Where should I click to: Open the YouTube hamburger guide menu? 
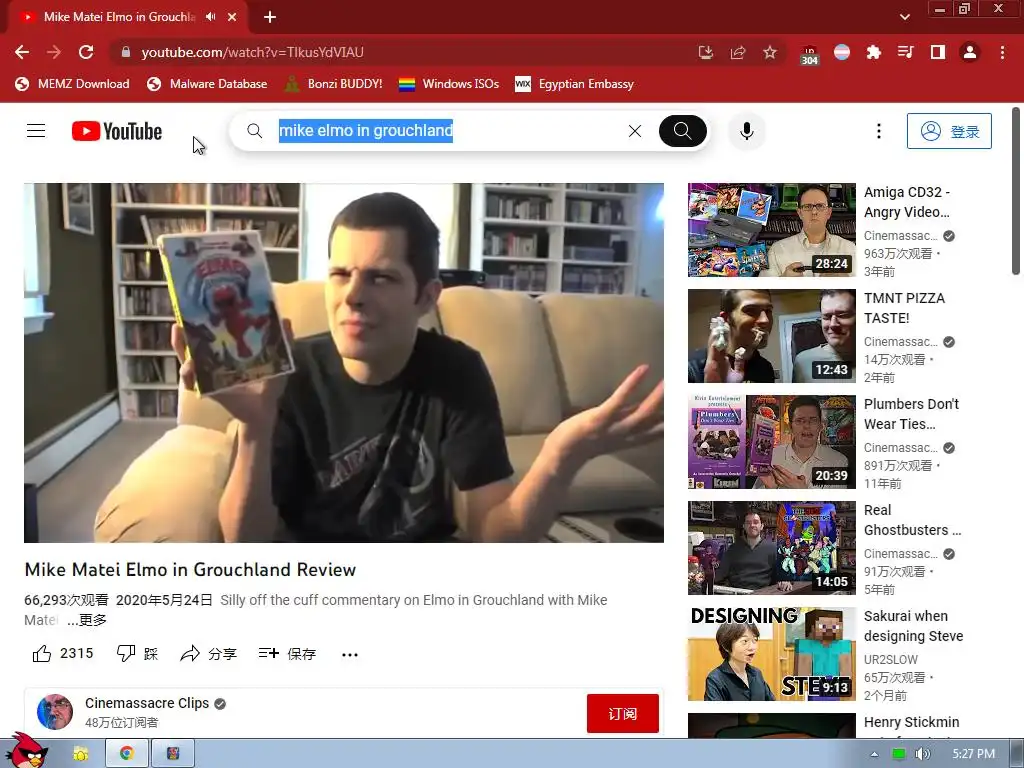coord(36,131)
